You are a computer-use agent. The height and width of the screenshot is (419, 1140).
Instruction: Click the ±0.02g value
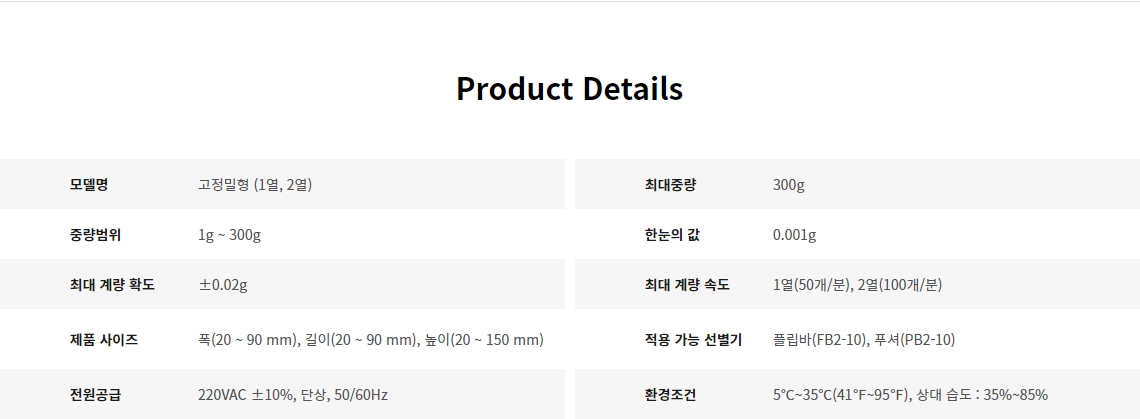(223, 284)
